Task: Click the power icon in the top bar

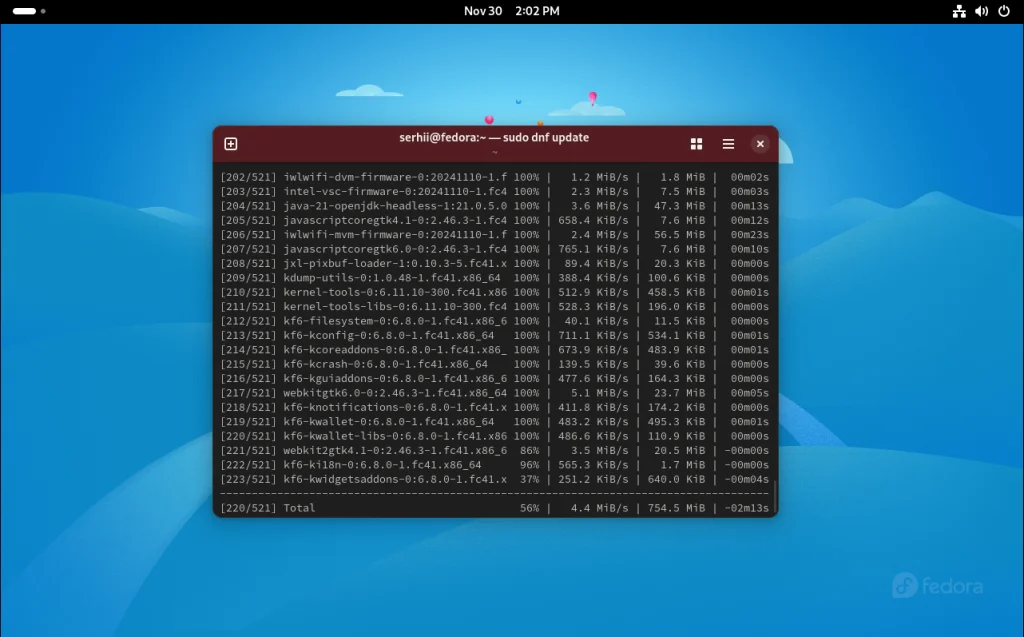Action: [1005, 11]
